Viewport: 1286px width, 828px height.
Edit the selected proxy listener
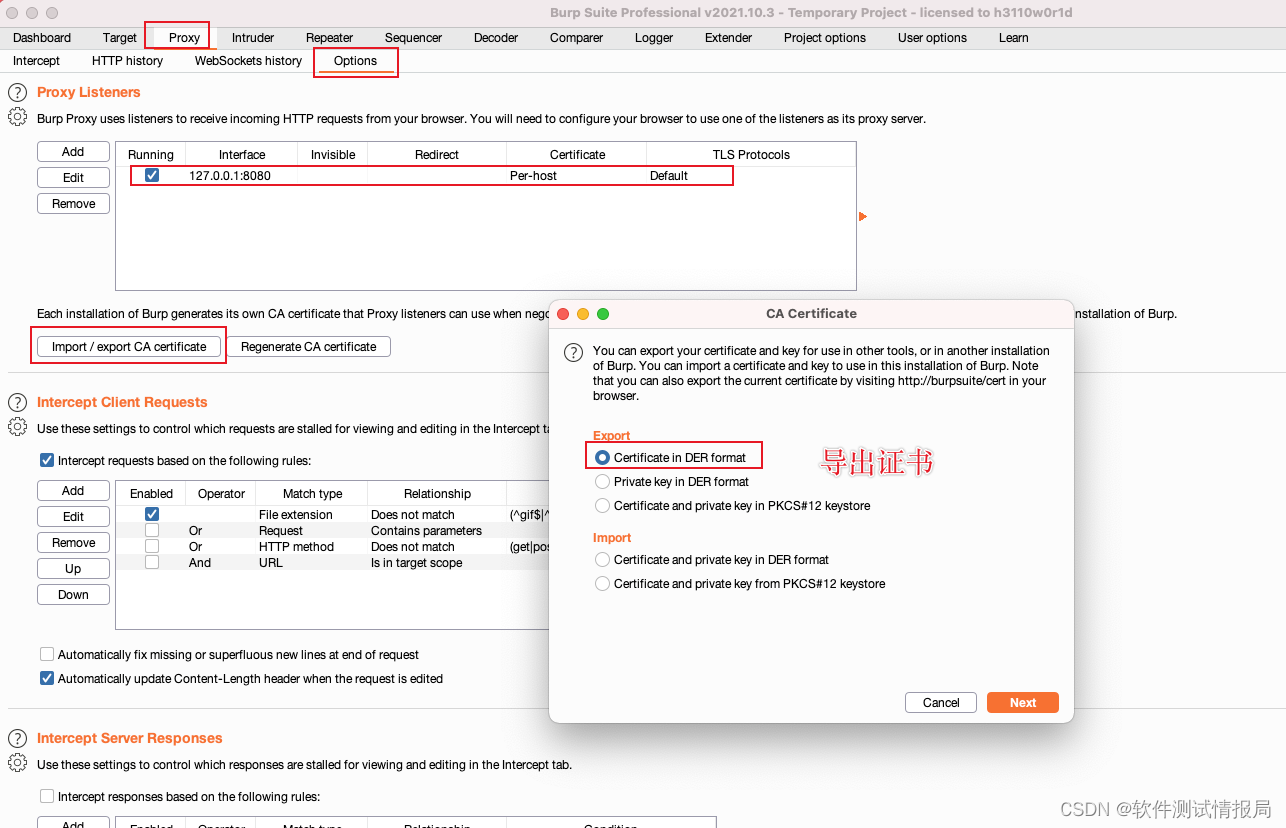point(73,178)
